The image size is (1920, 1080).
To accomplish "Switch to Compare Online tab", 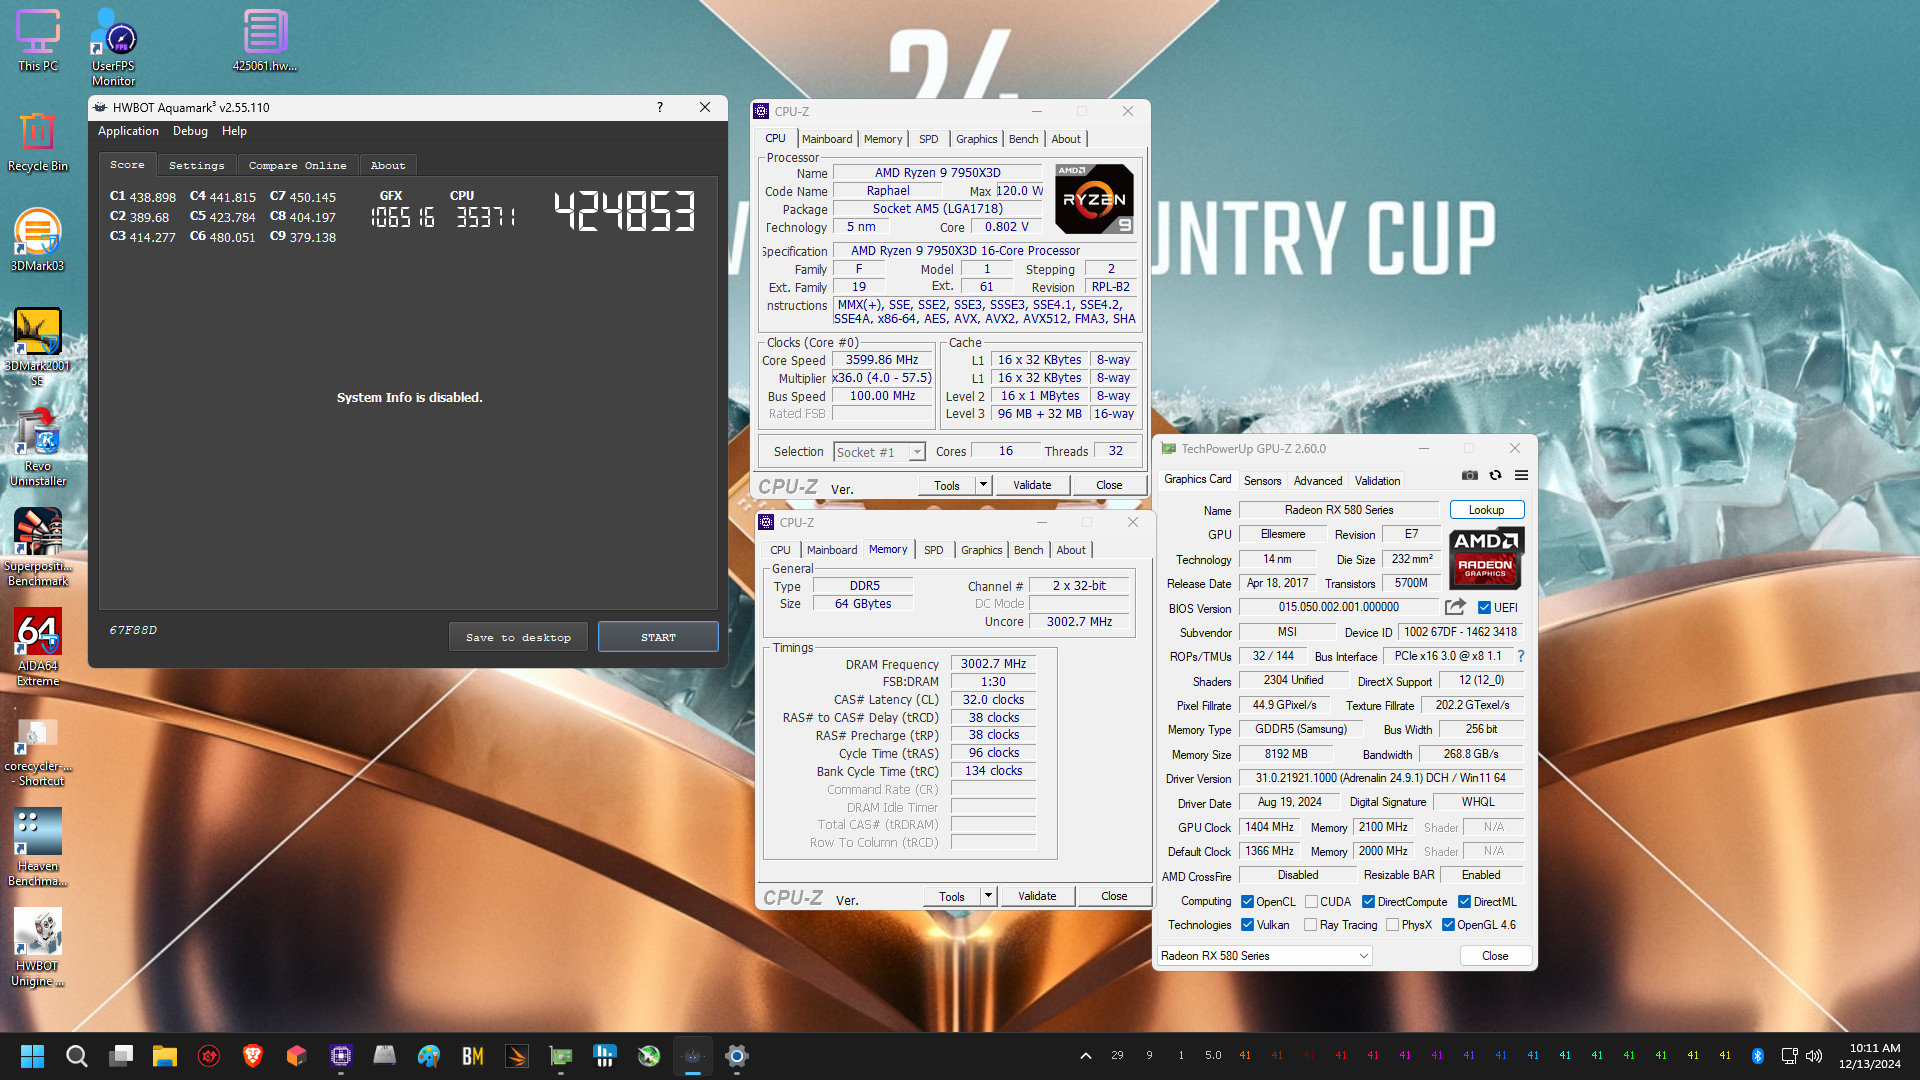I will click(x=297, y=165).
